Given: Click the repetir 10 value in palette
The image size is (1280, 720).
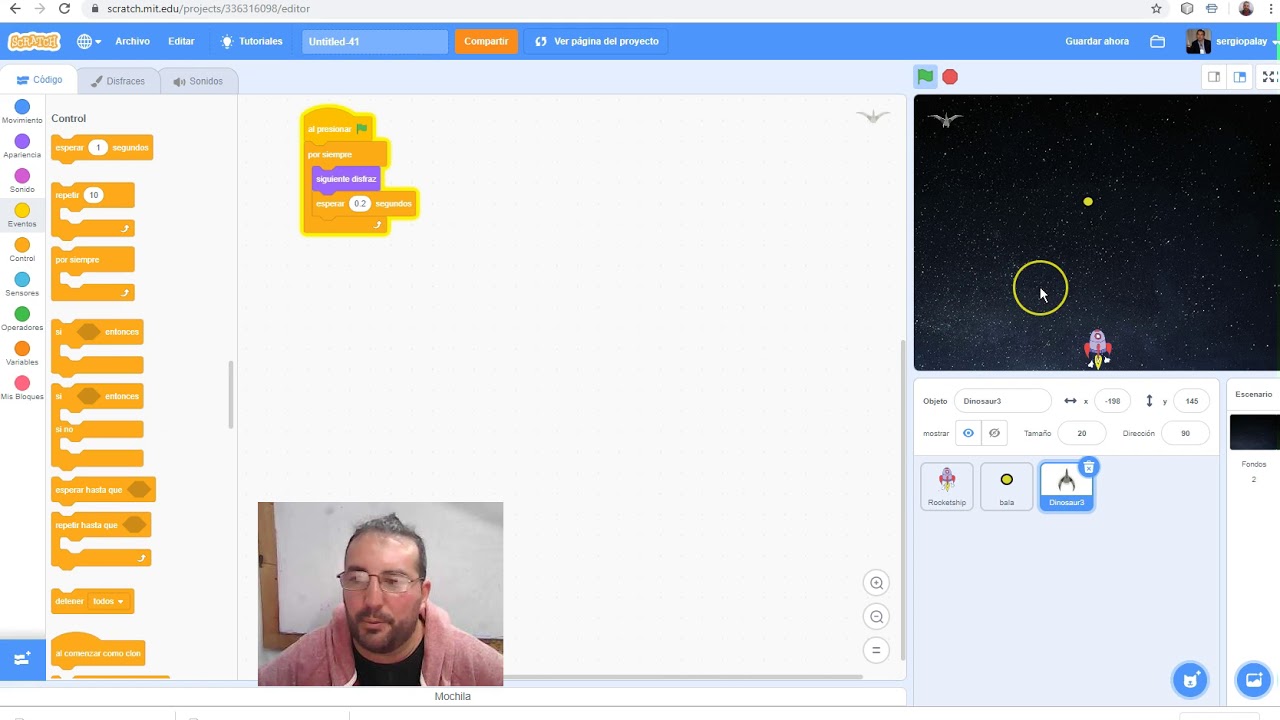Looking at the screenshot, I should [x=93, y=195].
